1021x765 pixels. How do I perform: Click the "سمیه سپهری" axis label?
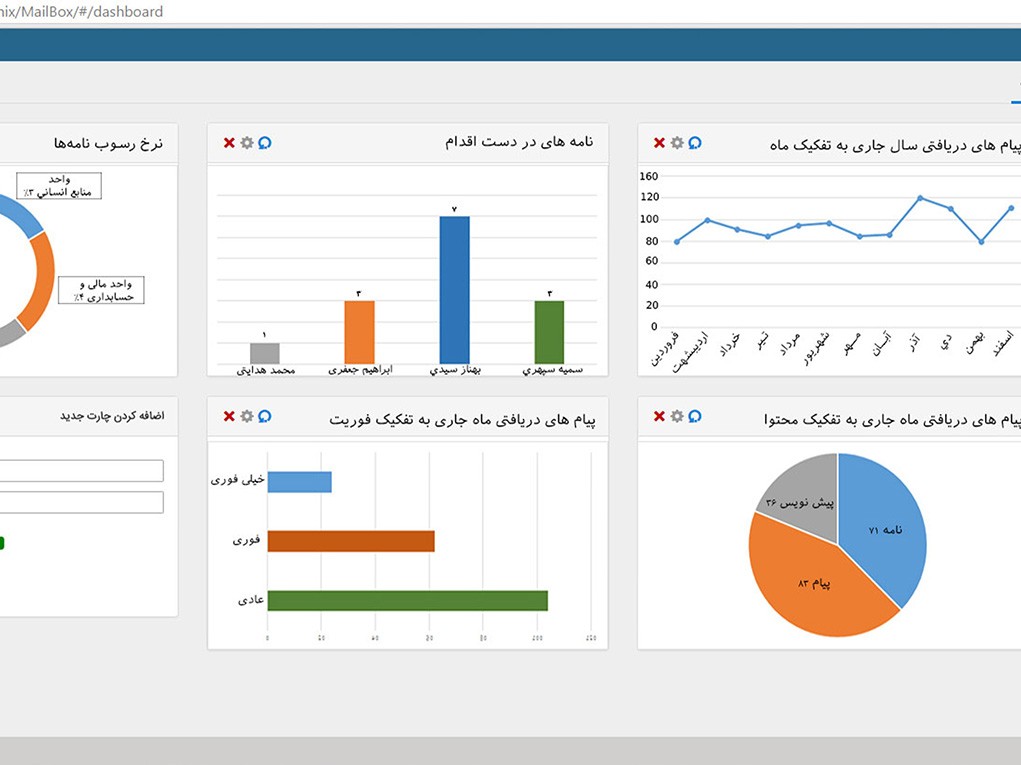[x=552, y=370]
